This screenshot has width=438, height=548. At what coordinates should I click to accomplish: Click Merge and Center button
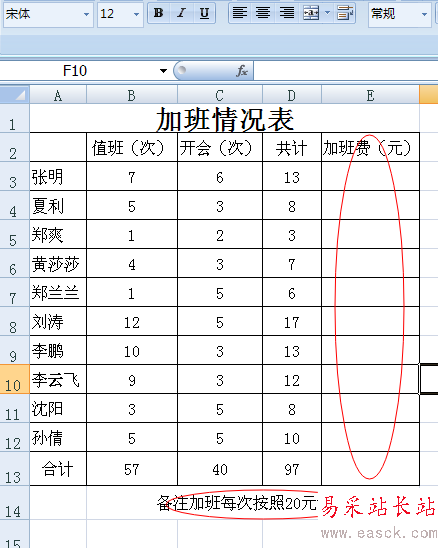[311, 14]
